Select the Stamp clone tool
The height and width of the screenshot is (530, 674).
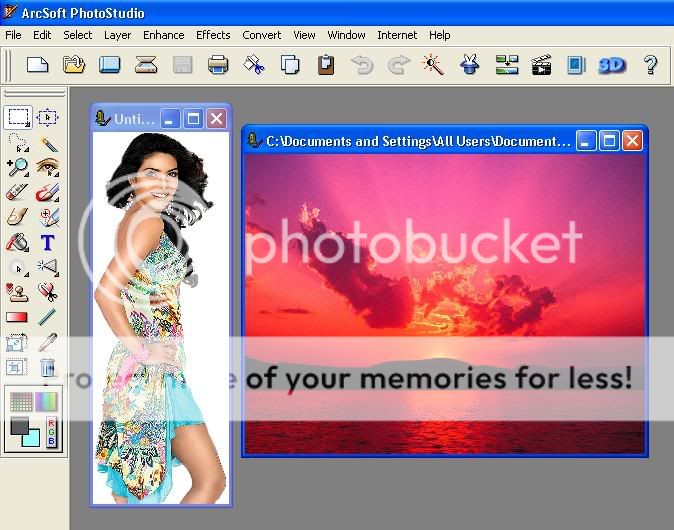(18, 292)
